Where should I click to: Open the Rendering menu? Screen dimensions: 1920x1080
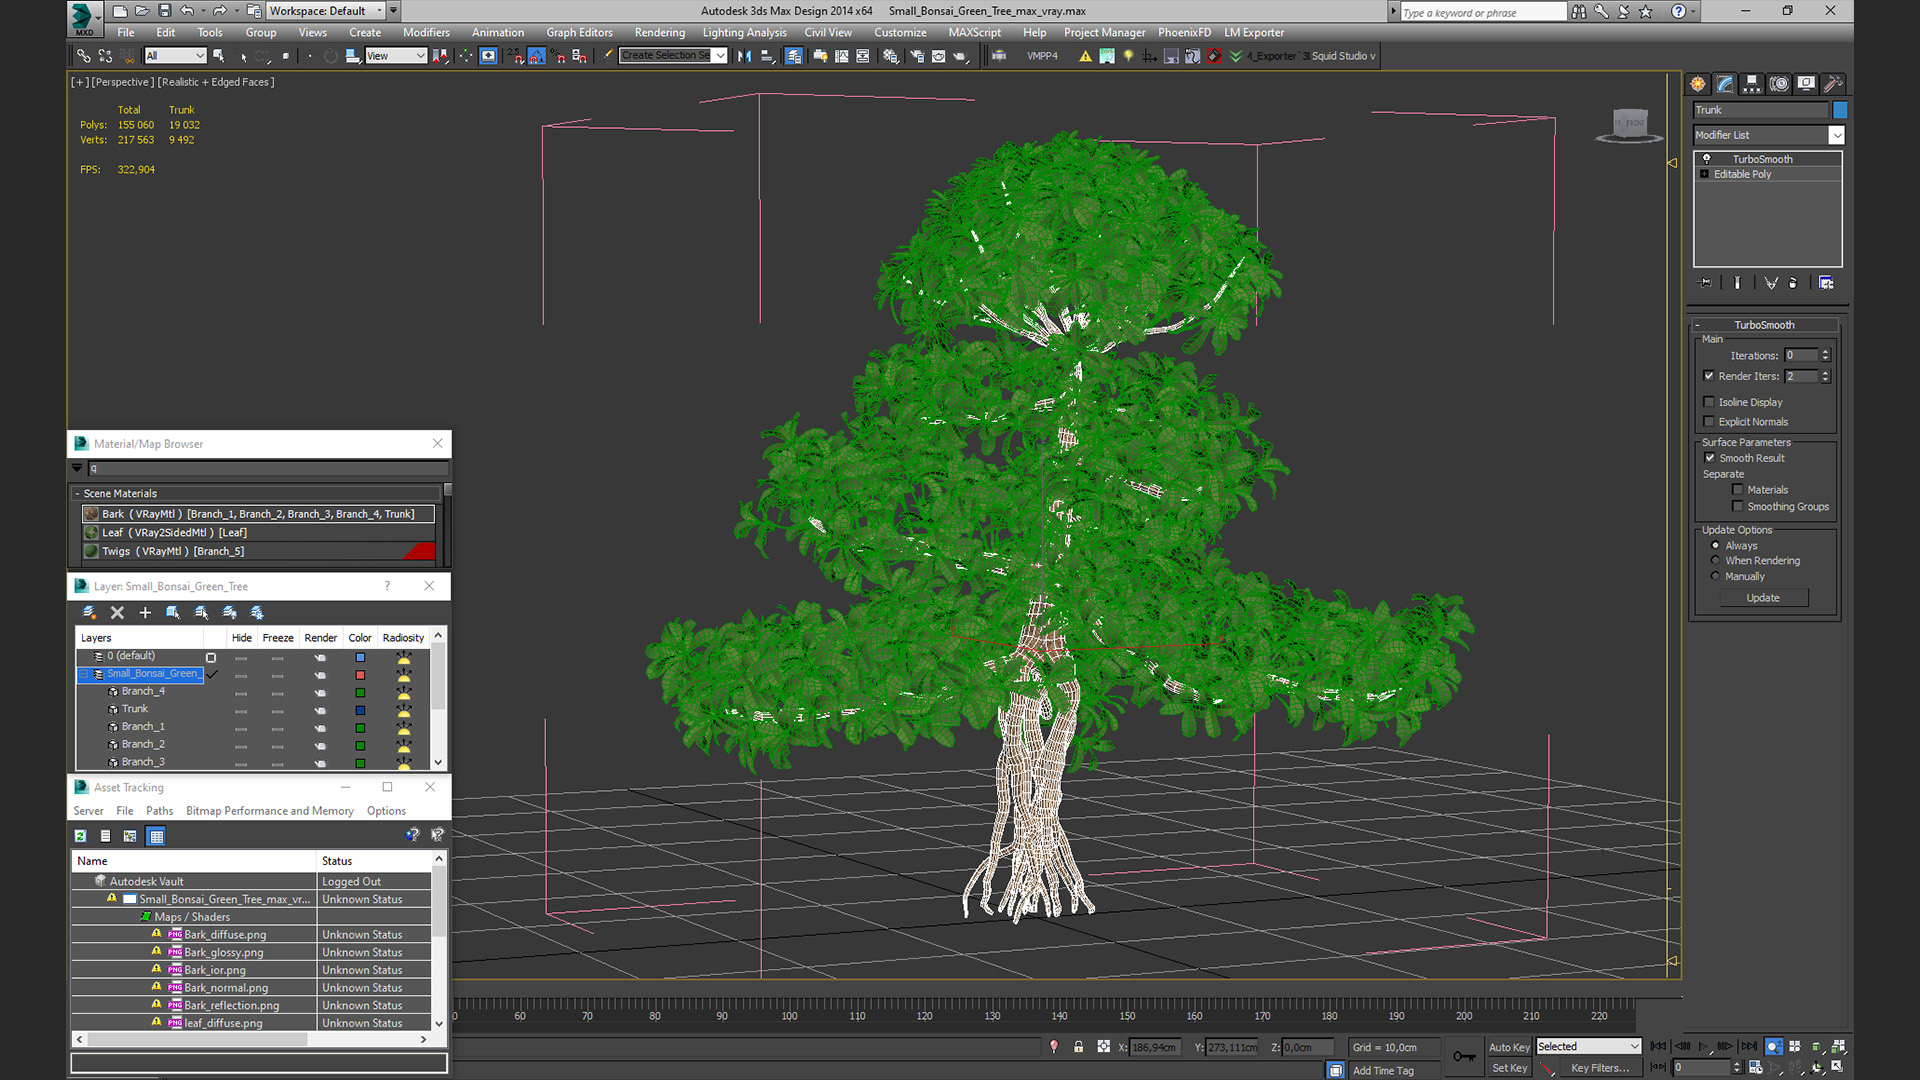pos(659,32)
